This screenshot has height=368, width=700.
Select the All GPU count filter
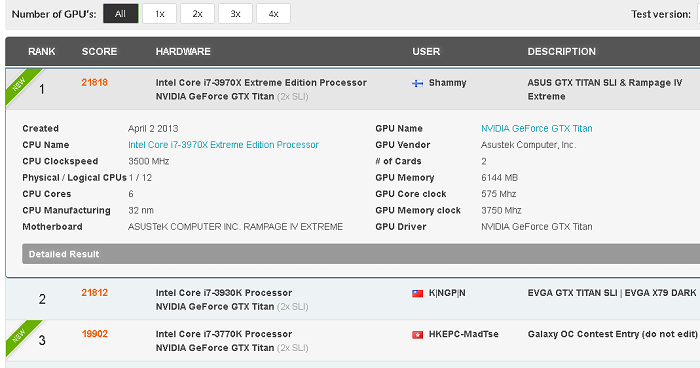click(121, 14)
